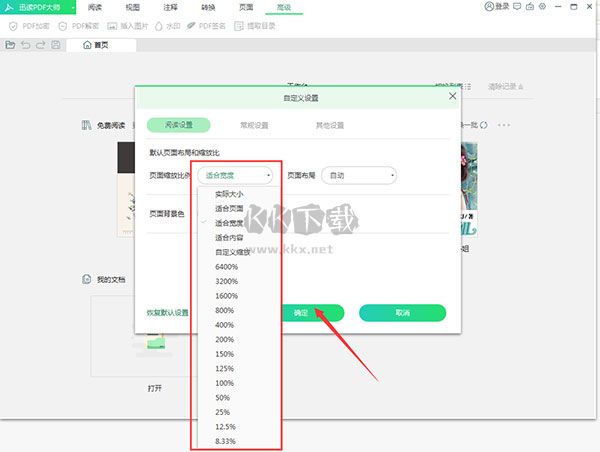Viewport: 600px width, 452px height.
Task: Select 25% zoom option
Action: (x=222, y=412)
